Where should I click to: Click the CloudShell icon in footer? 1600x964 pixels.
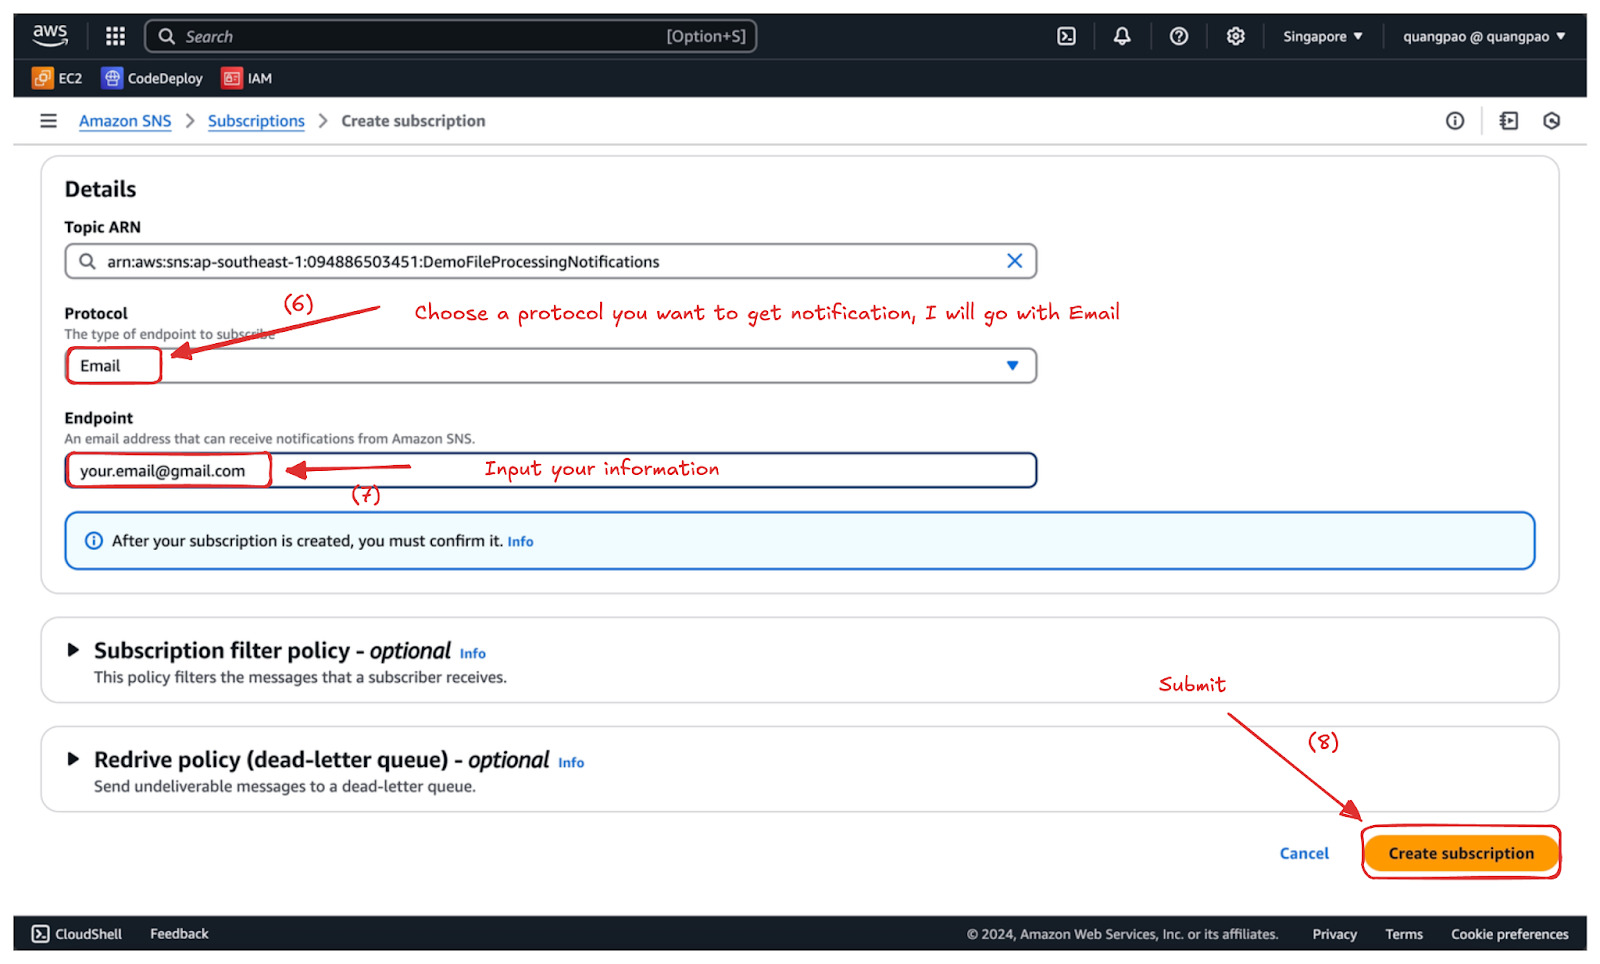click(x=40, y=934)
